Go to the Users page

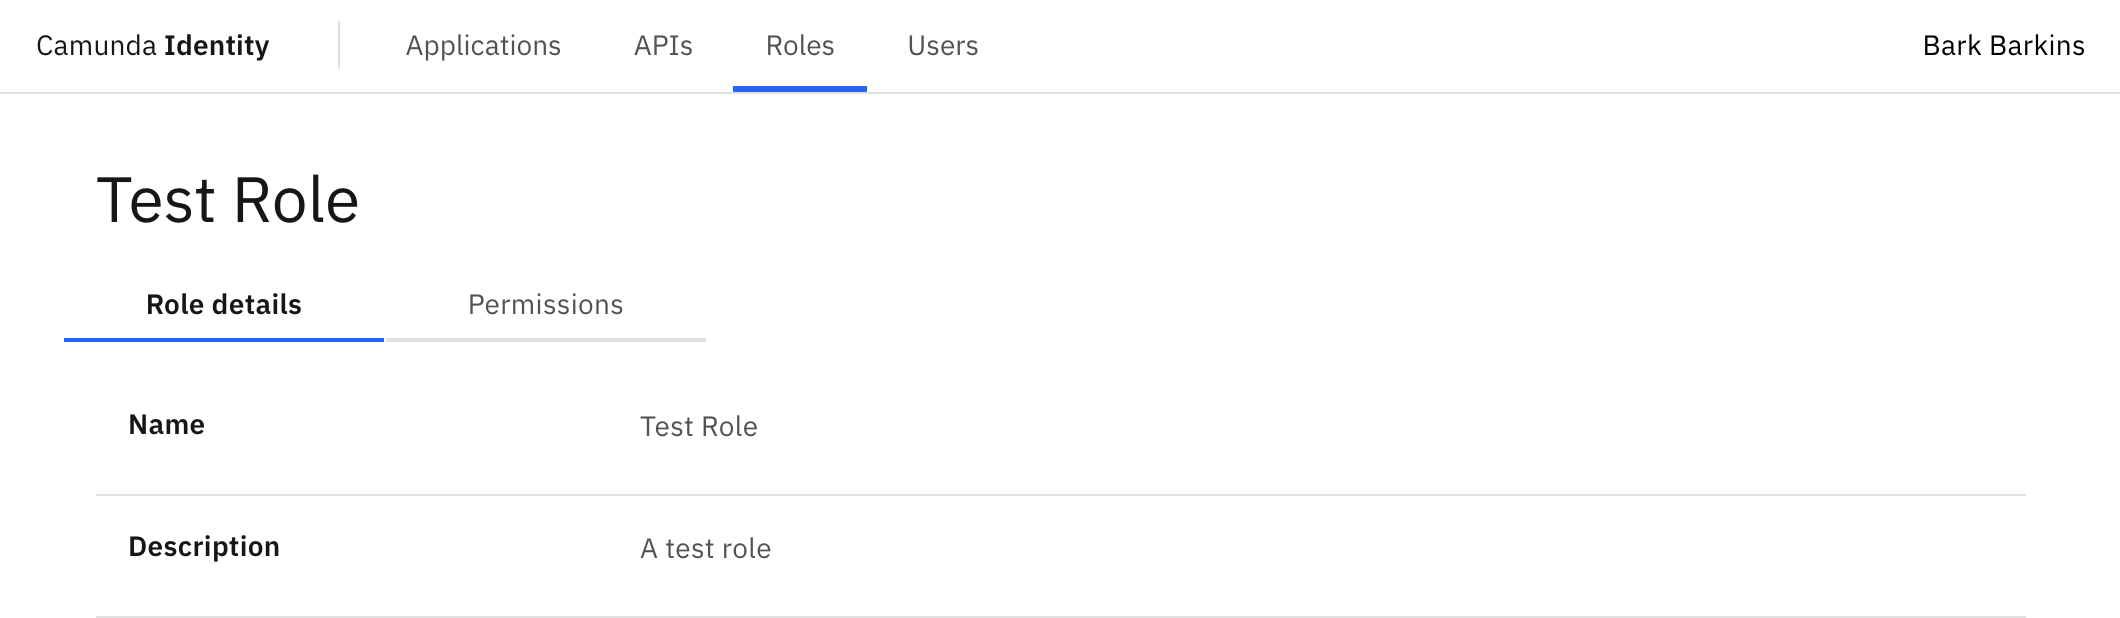(941, 46)
